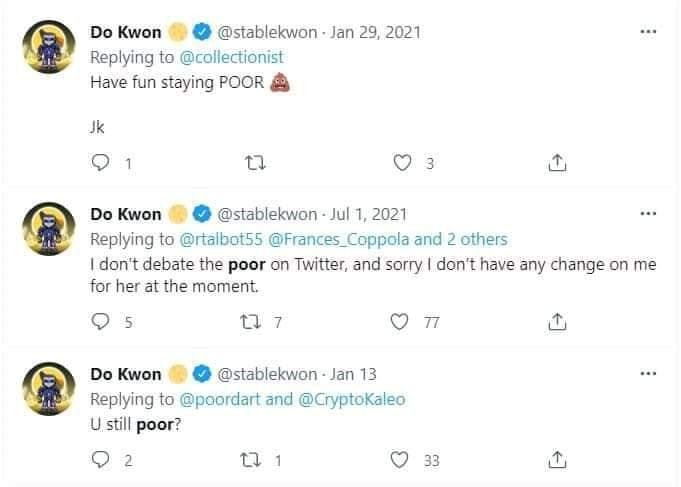Open the @CryptoKaleo mention link
Image resolution: width=681 pixels, height=487 pixels.
pyautogui.click(x=352, y=399)
